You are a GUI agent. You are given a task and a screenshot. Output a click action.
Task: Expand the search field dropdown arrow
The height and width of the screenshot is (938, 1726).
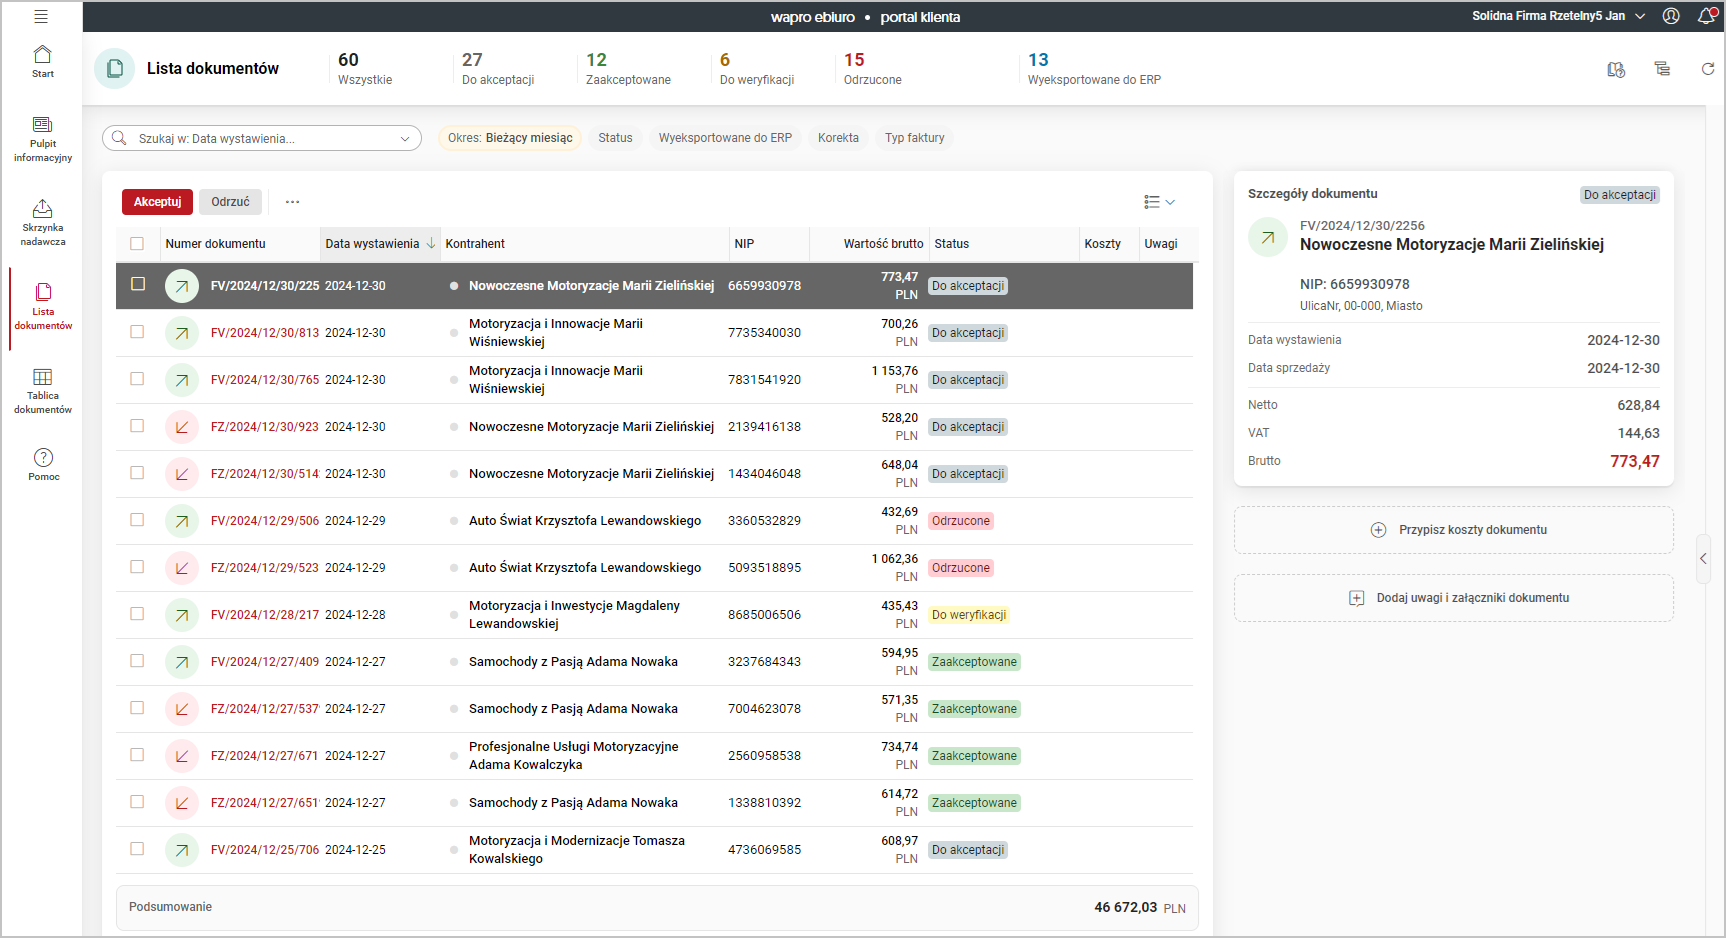(x=405, y=139)
